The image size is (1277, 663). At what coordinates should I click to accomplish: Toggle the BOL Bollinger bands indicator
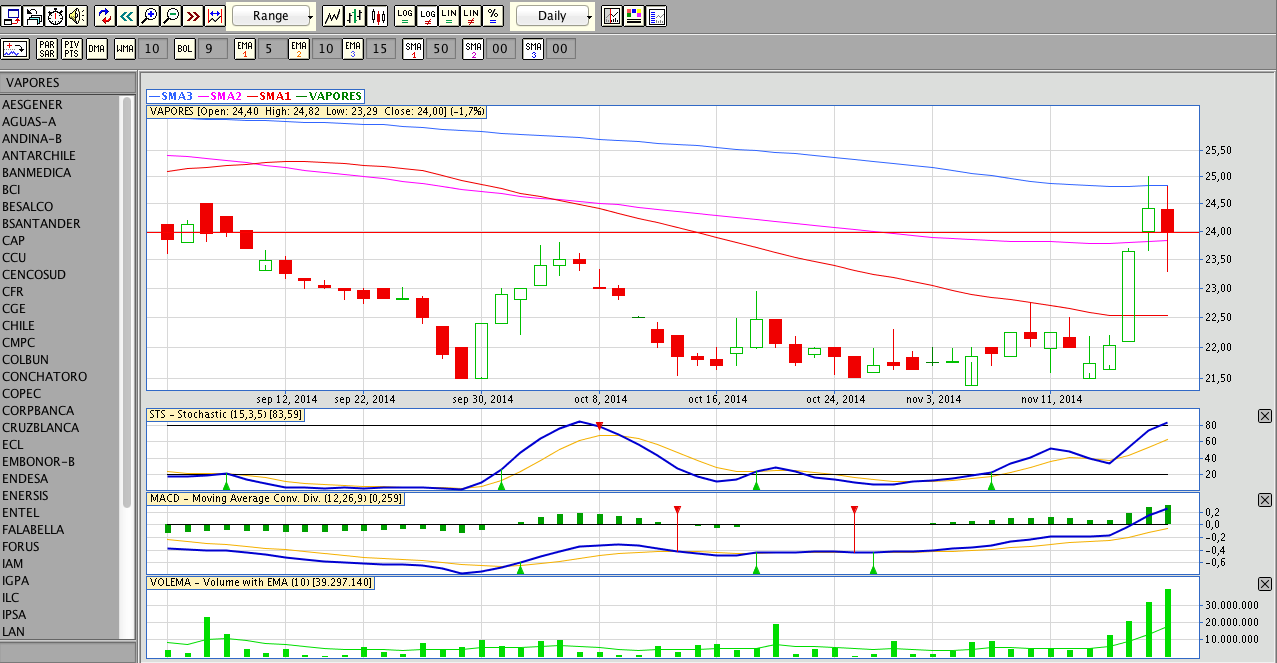pos(184,48)
